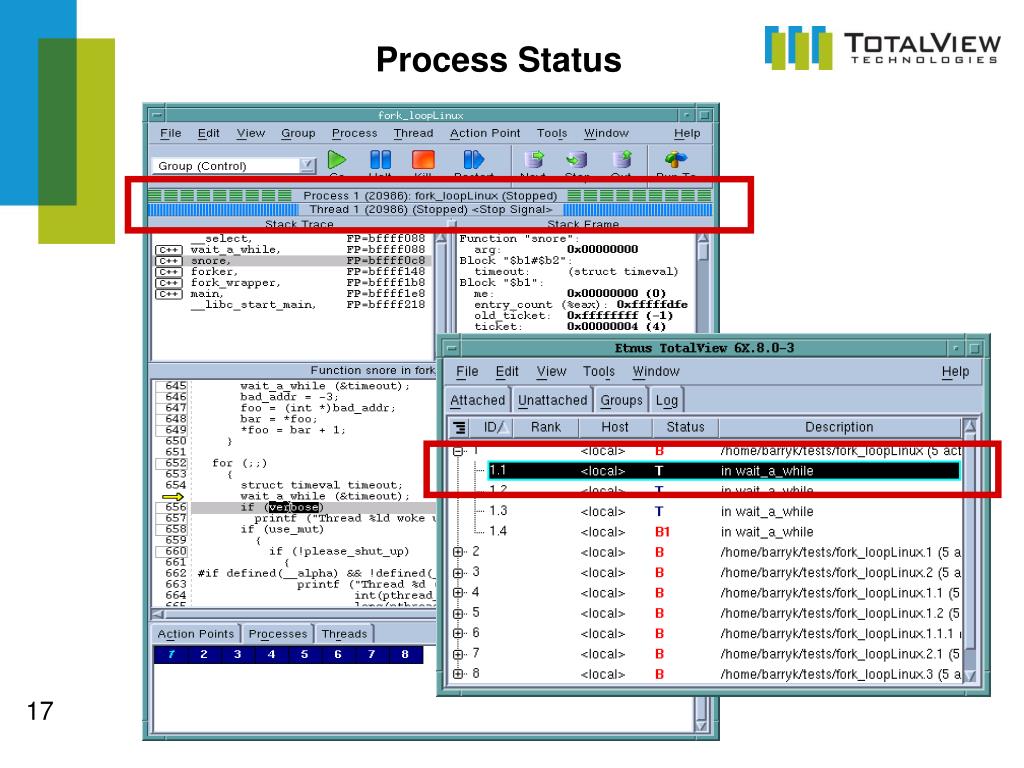Expand process 3 tree node

pos(458,573)
